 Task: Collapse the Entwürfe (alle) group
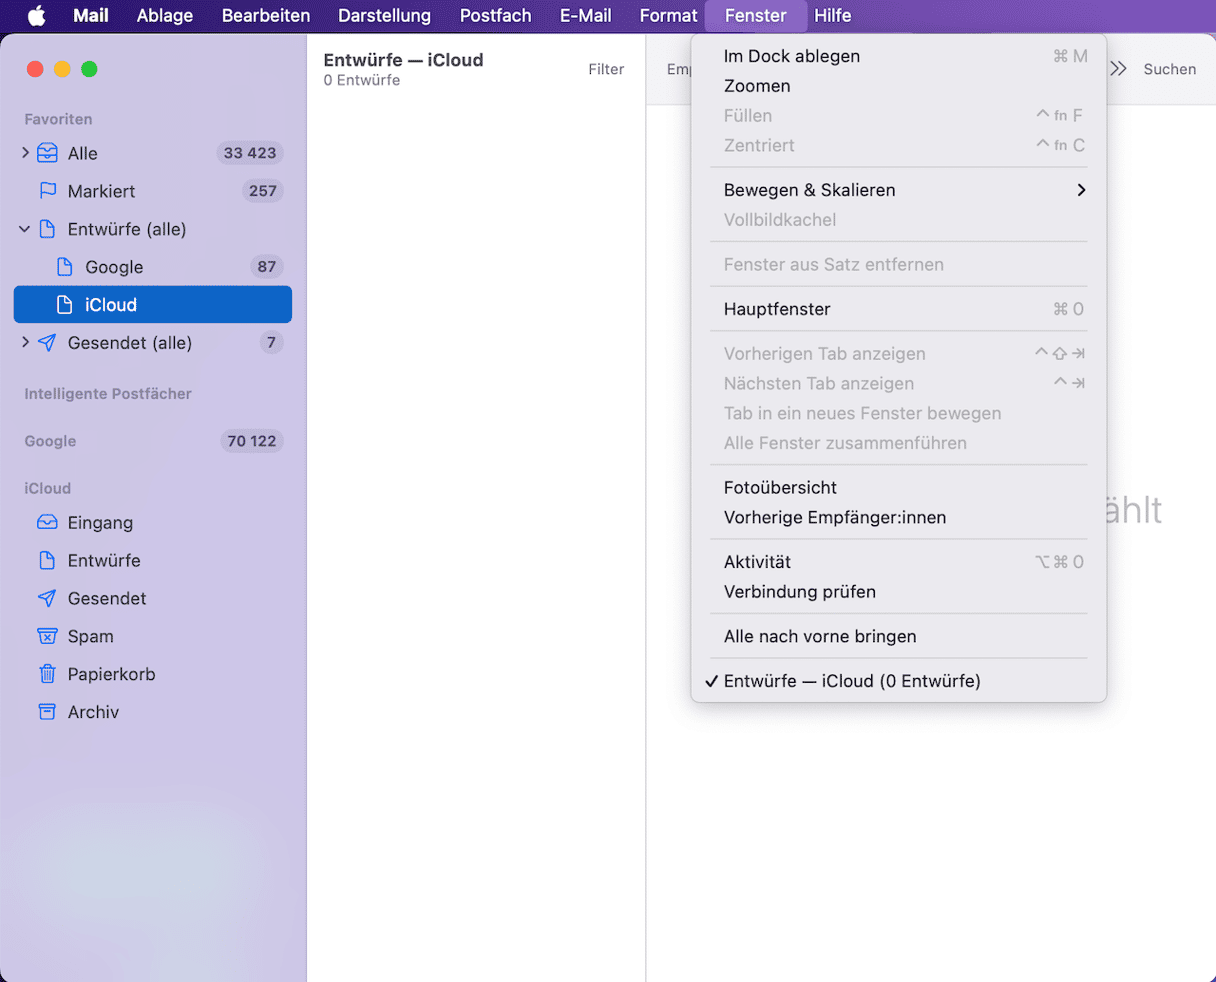[x=25, y=229]
